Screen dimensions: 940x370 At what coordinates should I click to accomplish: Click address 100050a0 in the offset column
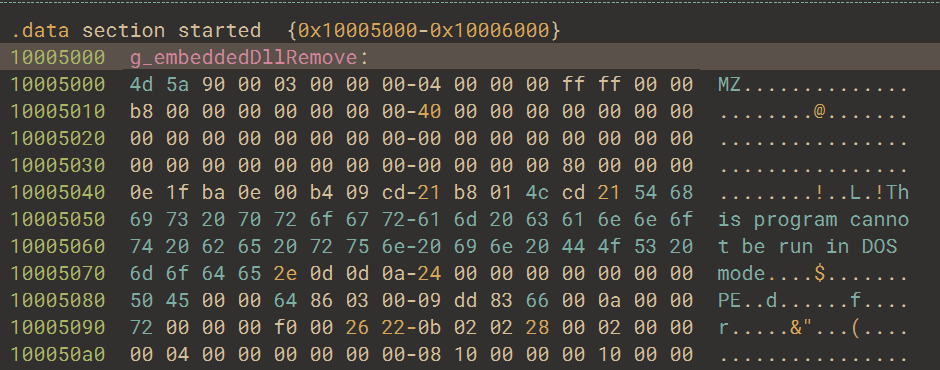coord(58,354)
